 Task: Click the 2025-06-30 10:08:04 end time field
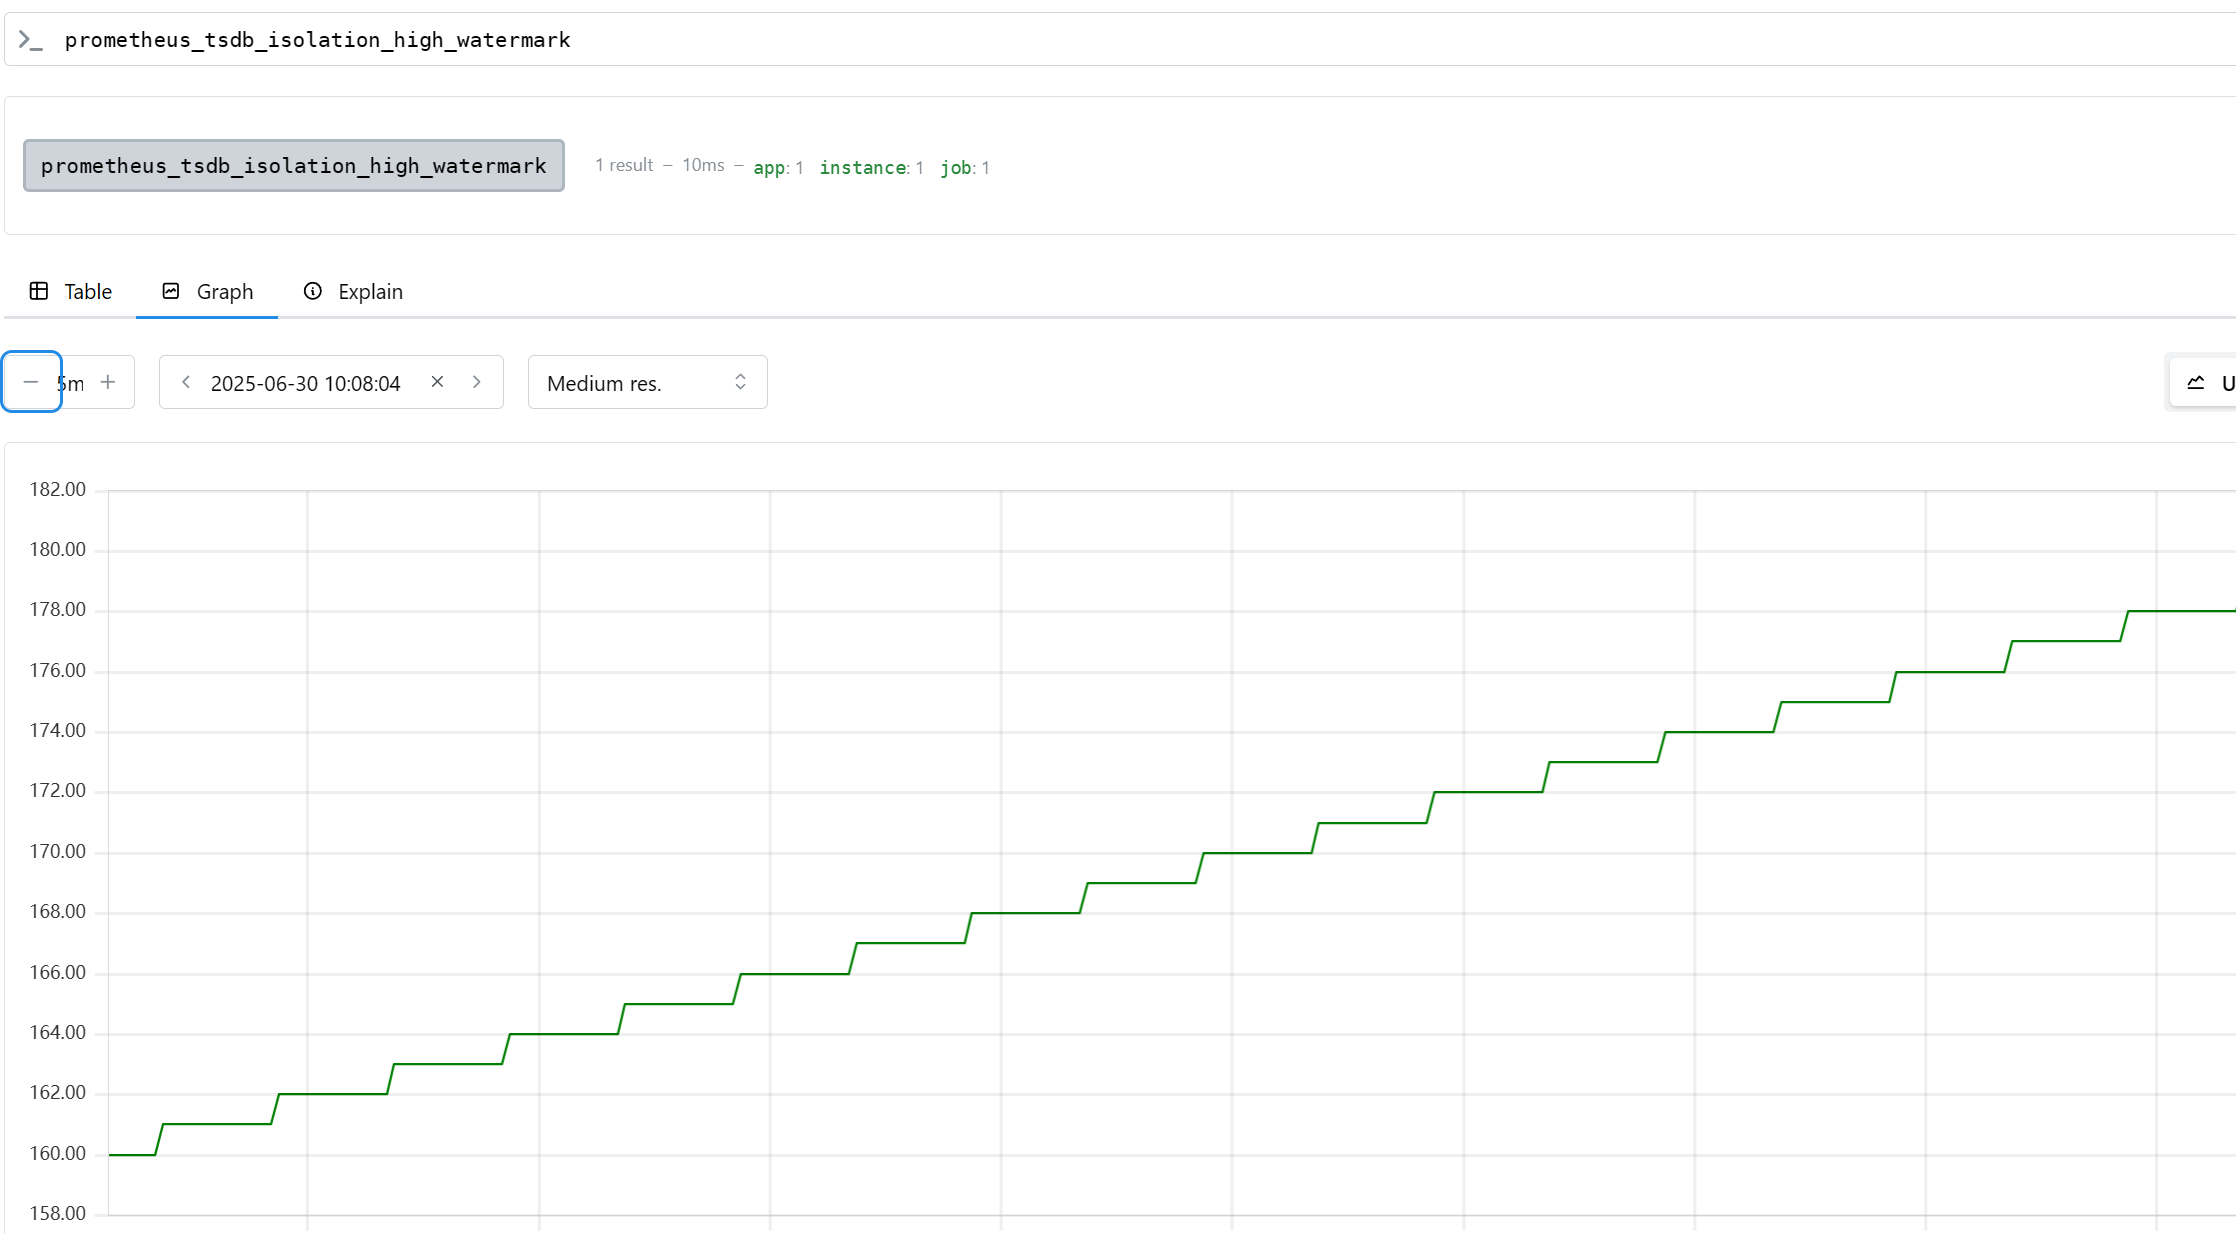(x=305, y=383)
